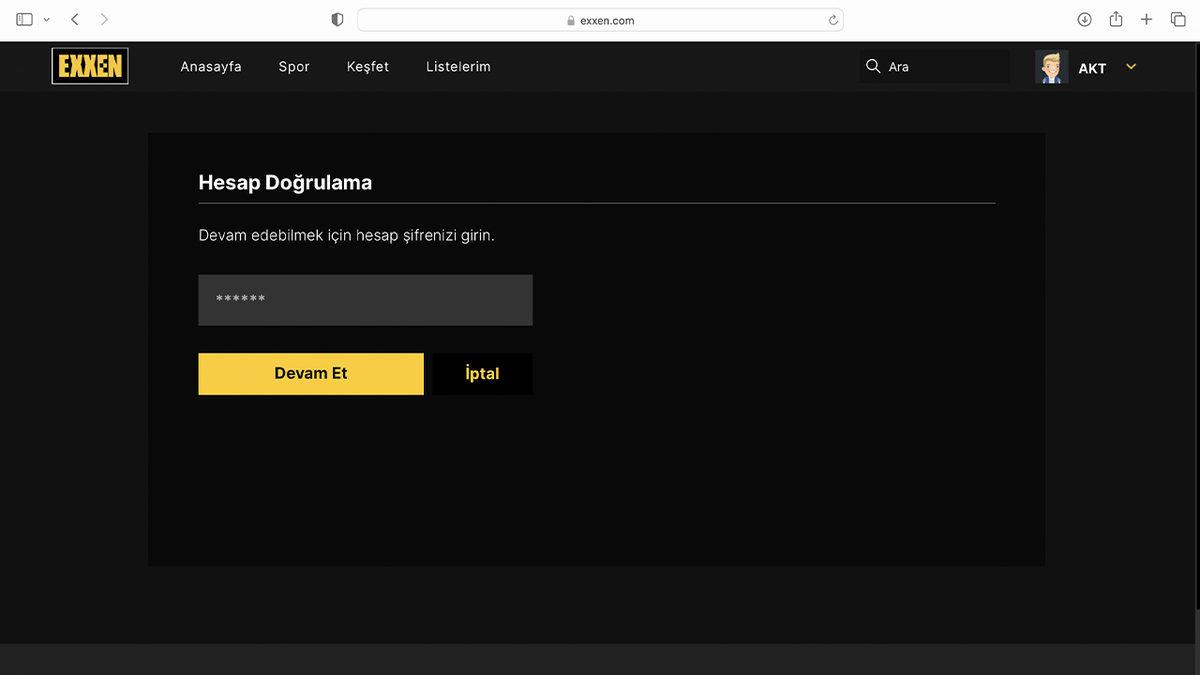
Task: Click the privacy report shield icon
Action: 337,20
